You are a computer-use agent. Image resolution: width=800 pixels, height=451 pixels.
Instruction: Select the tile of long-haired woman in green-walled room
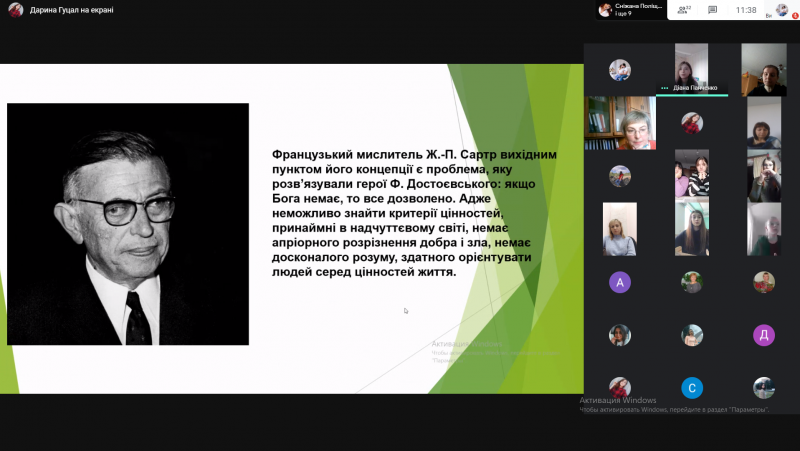[x=692, y=229]
